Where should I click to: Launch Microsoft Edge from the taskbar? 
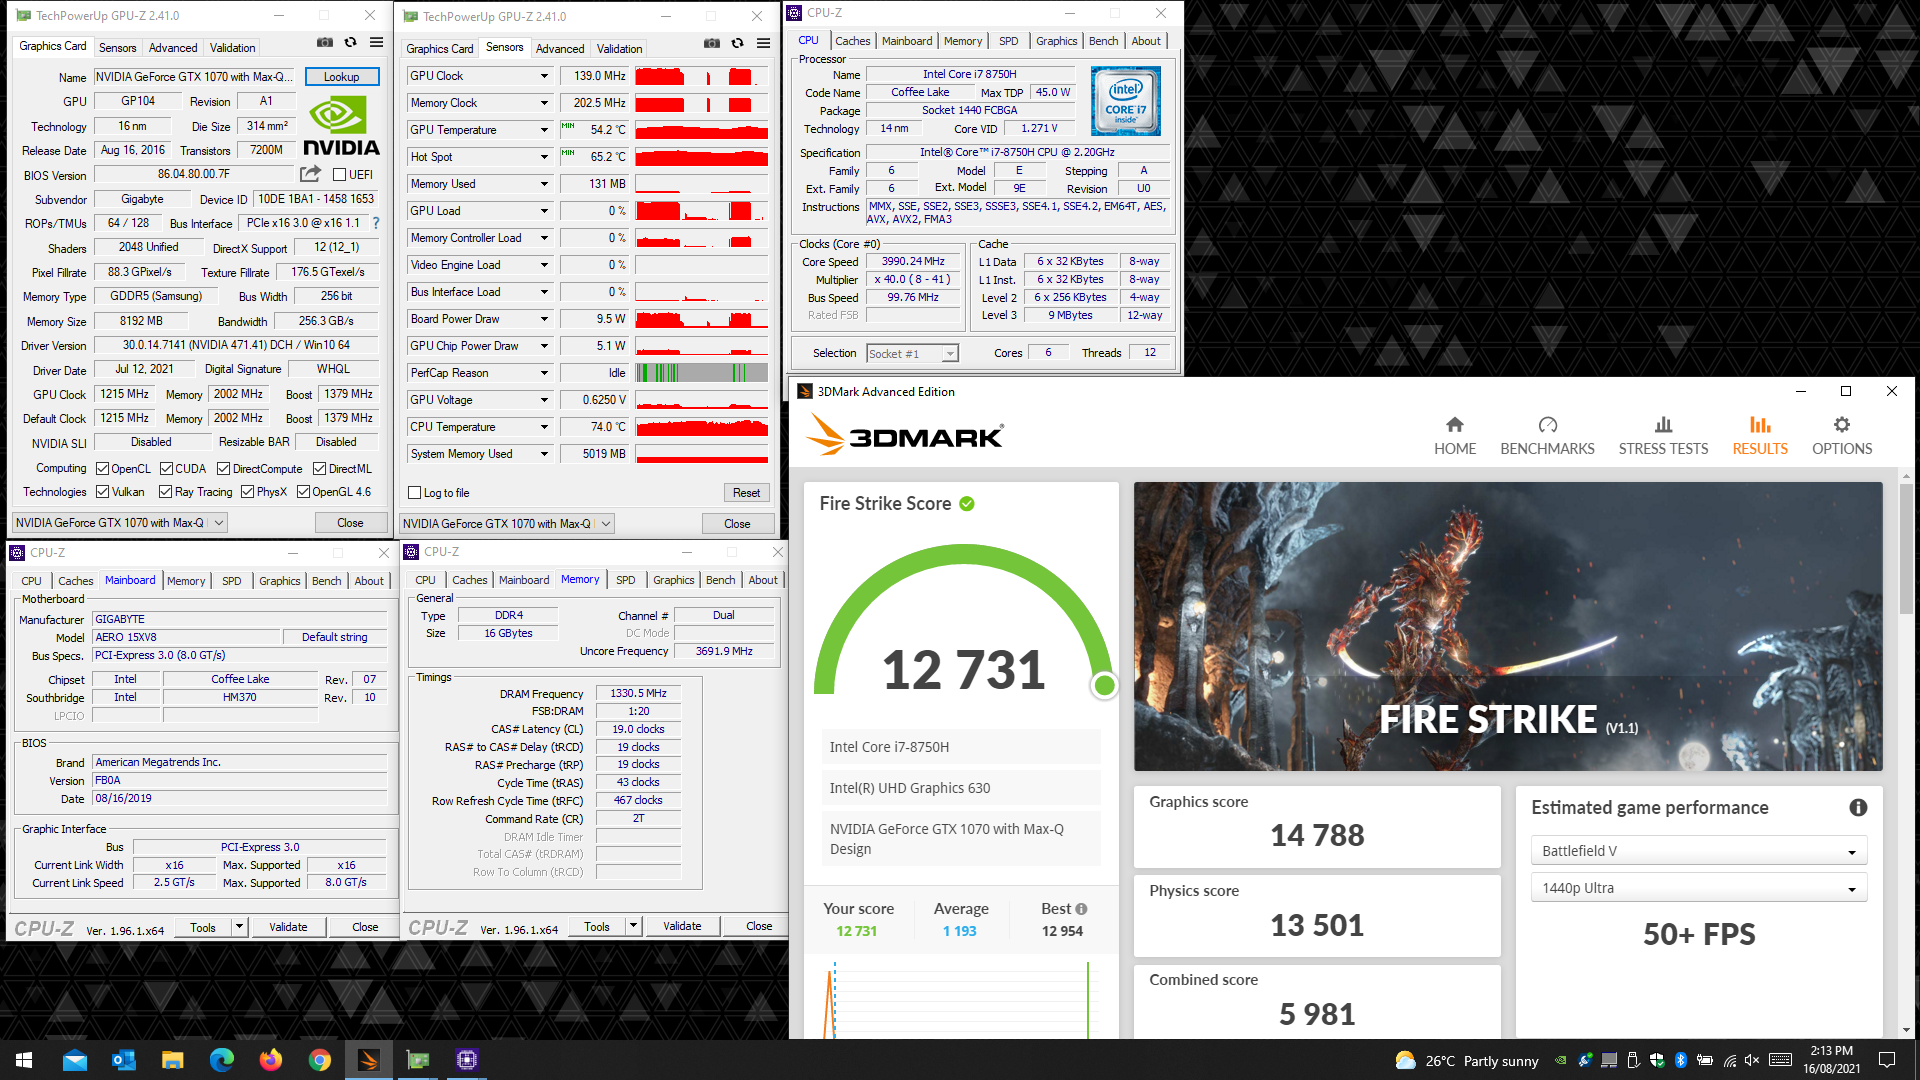pyautogui.click(x=222, y=1060)
